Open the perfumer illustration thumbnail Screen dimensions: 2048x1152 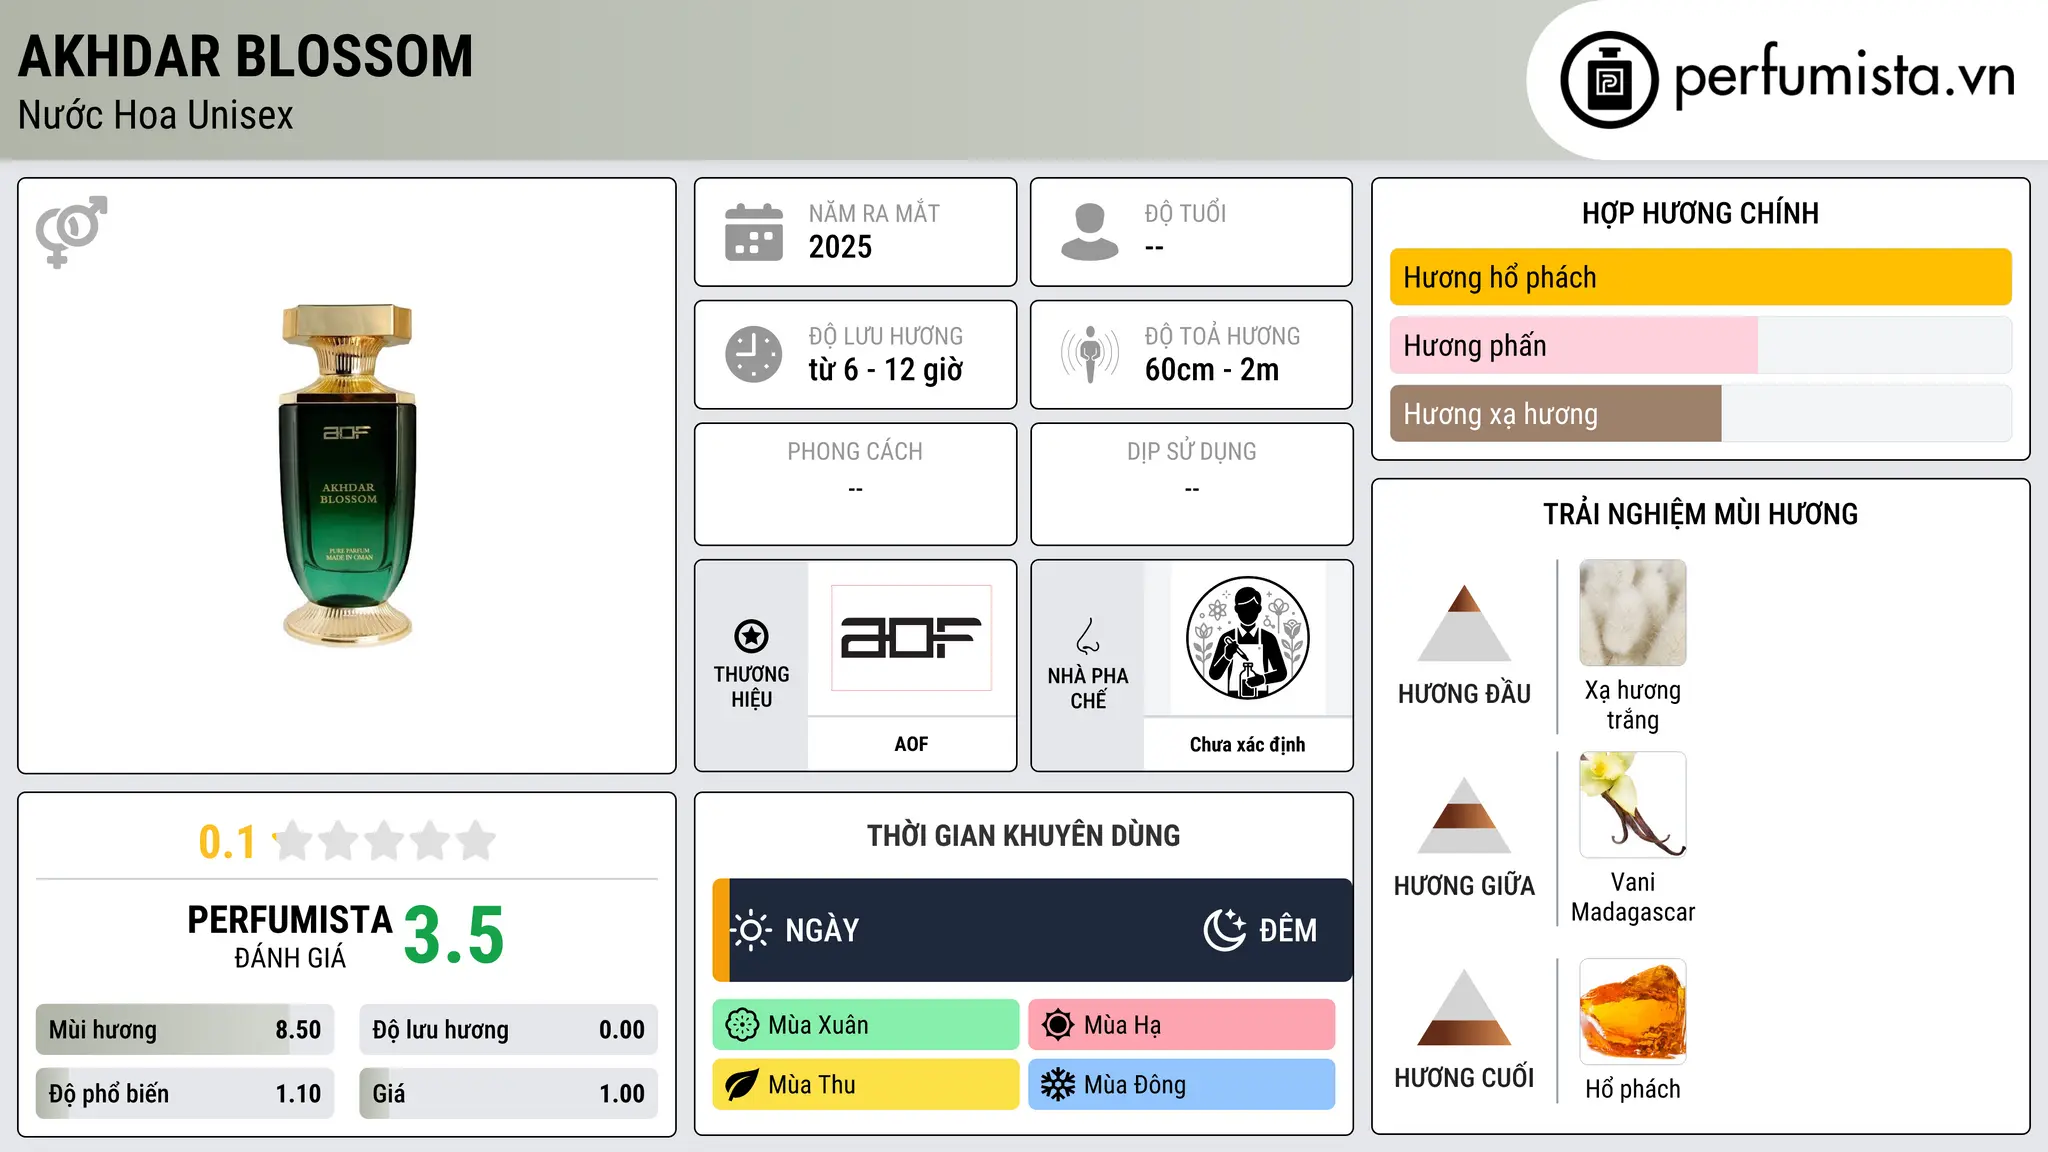[x=1247, y=638]
